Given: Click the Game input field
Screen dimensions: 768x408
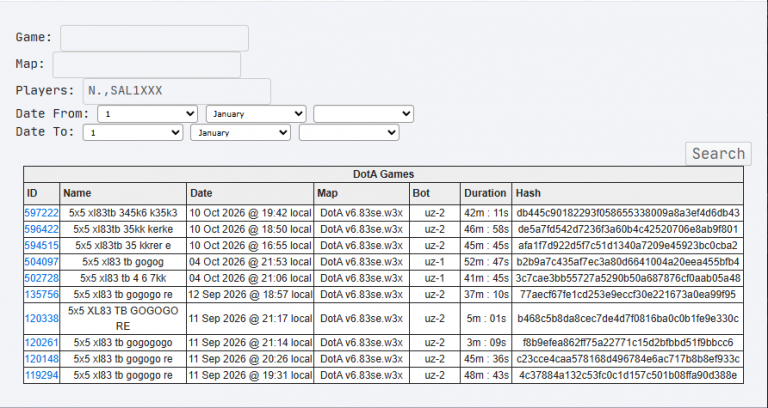Looking at the screenshot, I should click(154, 38).
